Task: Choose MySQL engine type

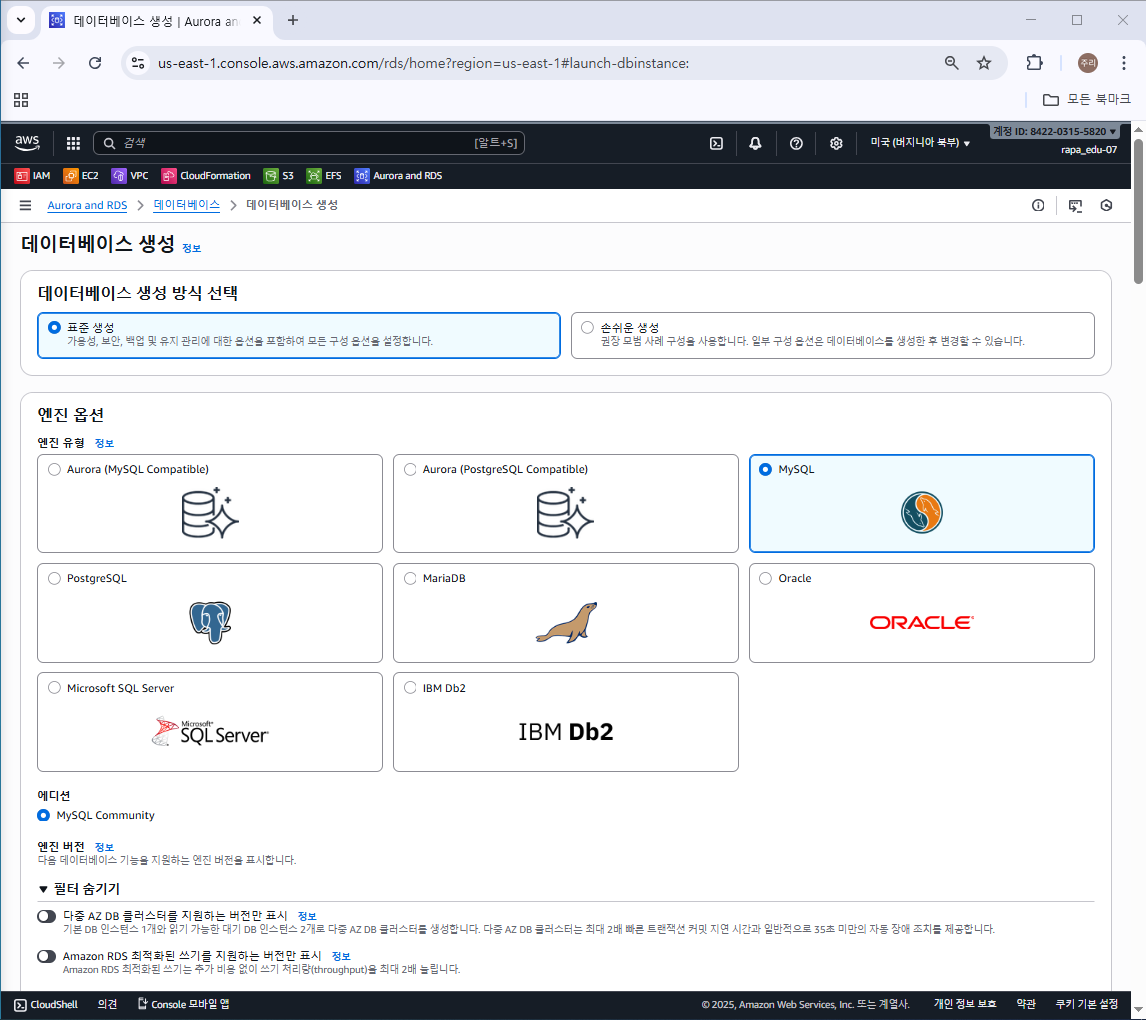Action: click(x=922, y=503)
